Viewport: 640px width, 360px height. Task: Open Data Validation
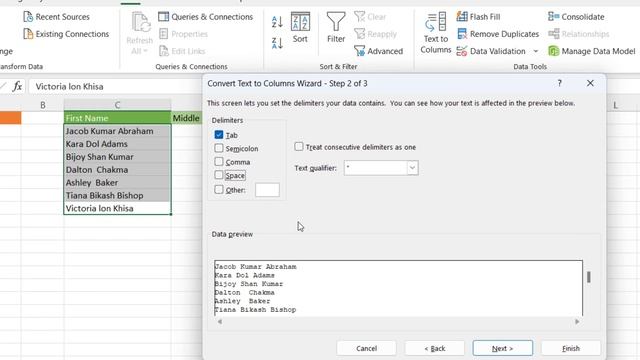pos(491,51)
